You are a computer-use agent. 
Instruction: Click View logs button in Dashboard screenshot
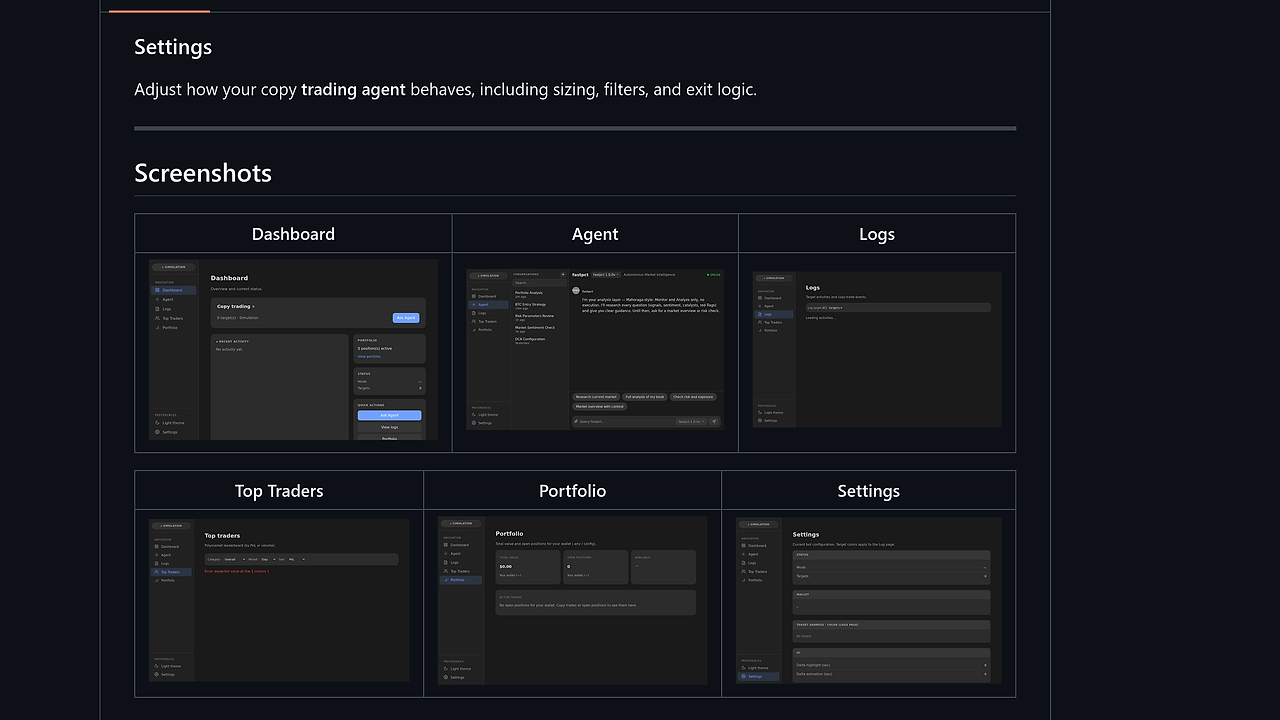pyautogui.click(x=390, y=427)
